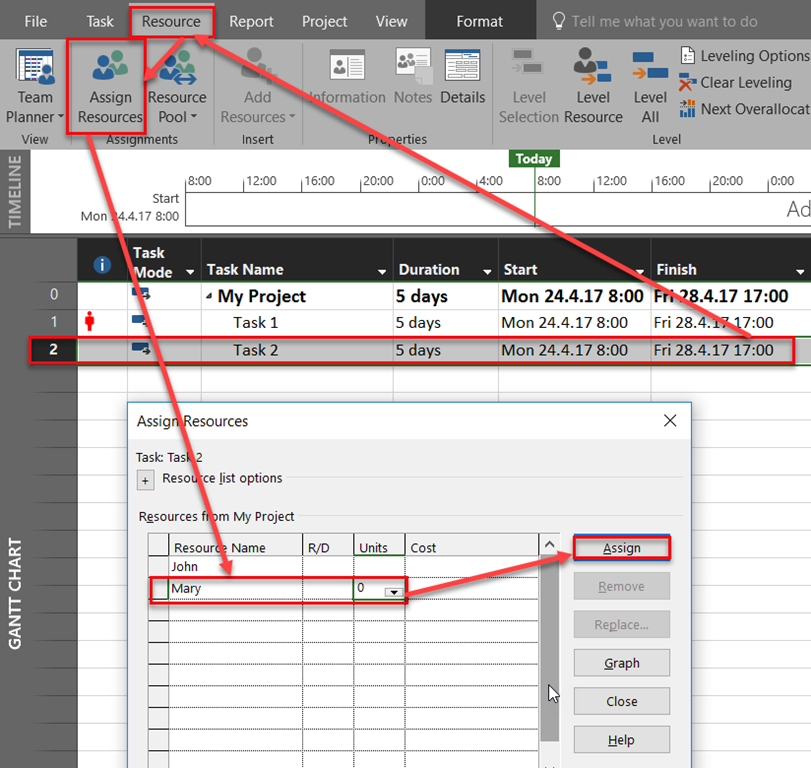Screen dimensions: 811x768
Task: Click the overallocation red person indicator
Action: click(90, 322)
